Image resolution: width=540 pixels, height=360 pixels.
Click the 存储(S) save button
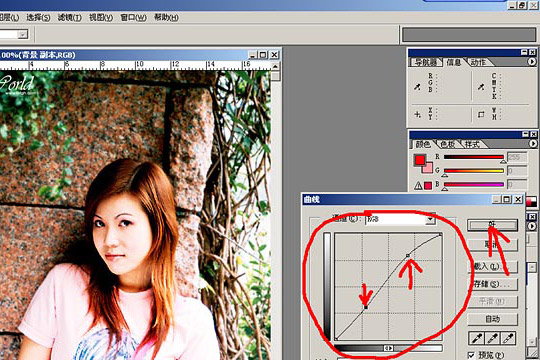coord(492,284)
